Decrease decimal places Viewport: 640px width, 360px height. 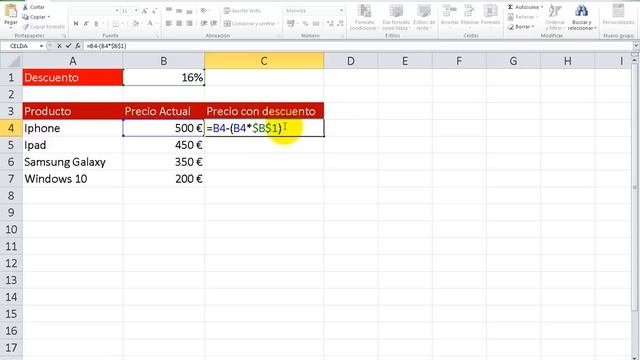pyautogui.click(x=340, y=24)
